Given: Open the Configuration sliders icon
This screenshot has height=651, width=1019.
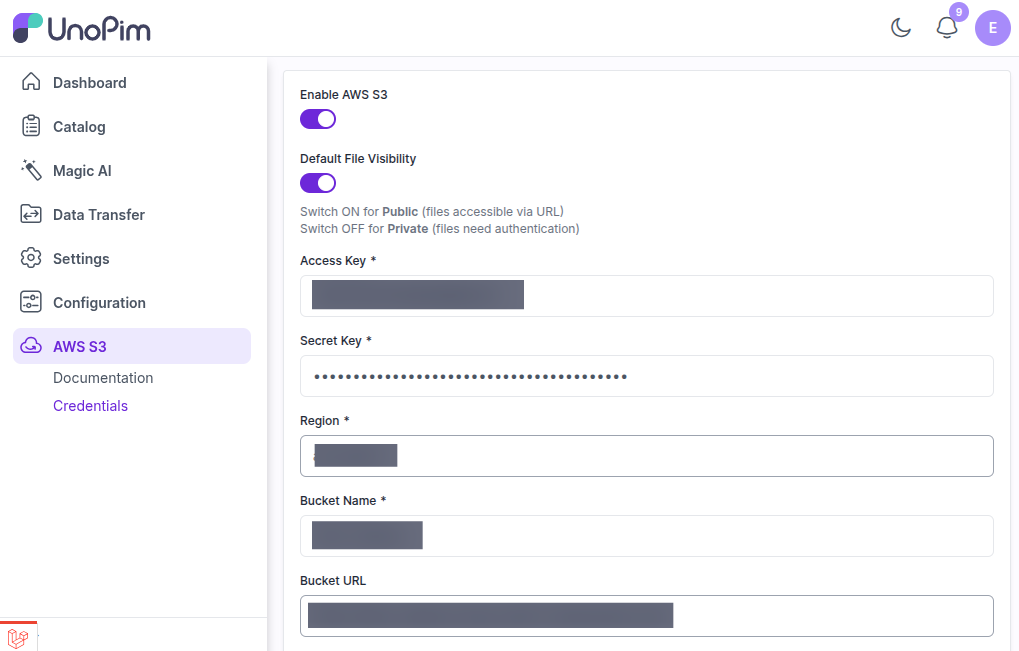Looking at the screenshot, I should (x=31, y=302).
